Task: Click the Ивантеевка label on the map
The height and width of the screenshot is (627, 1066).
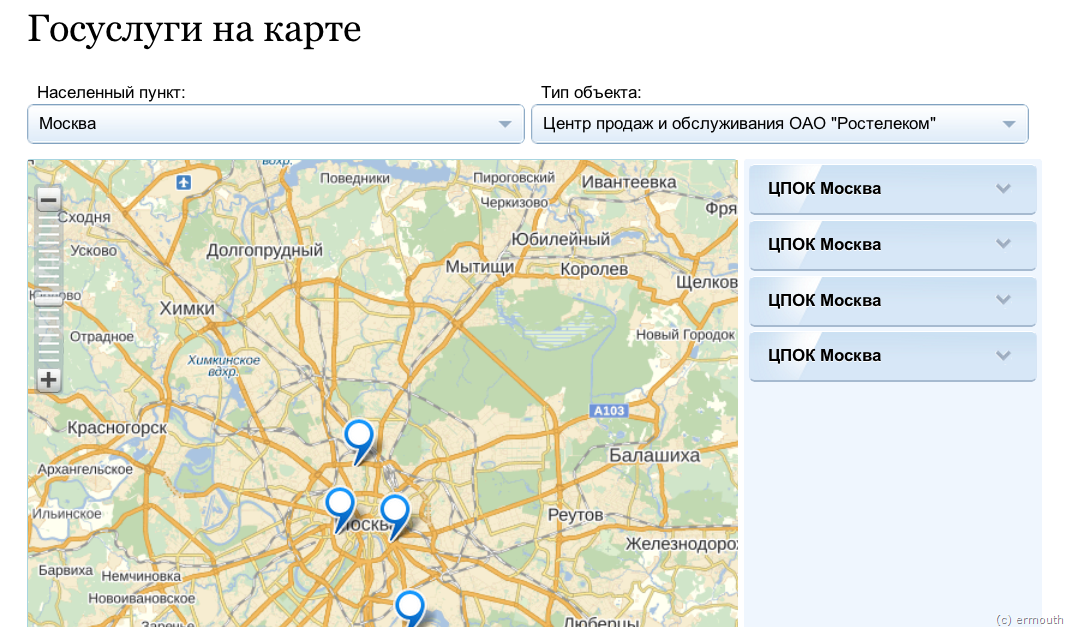Action: (x=629, y=182)
